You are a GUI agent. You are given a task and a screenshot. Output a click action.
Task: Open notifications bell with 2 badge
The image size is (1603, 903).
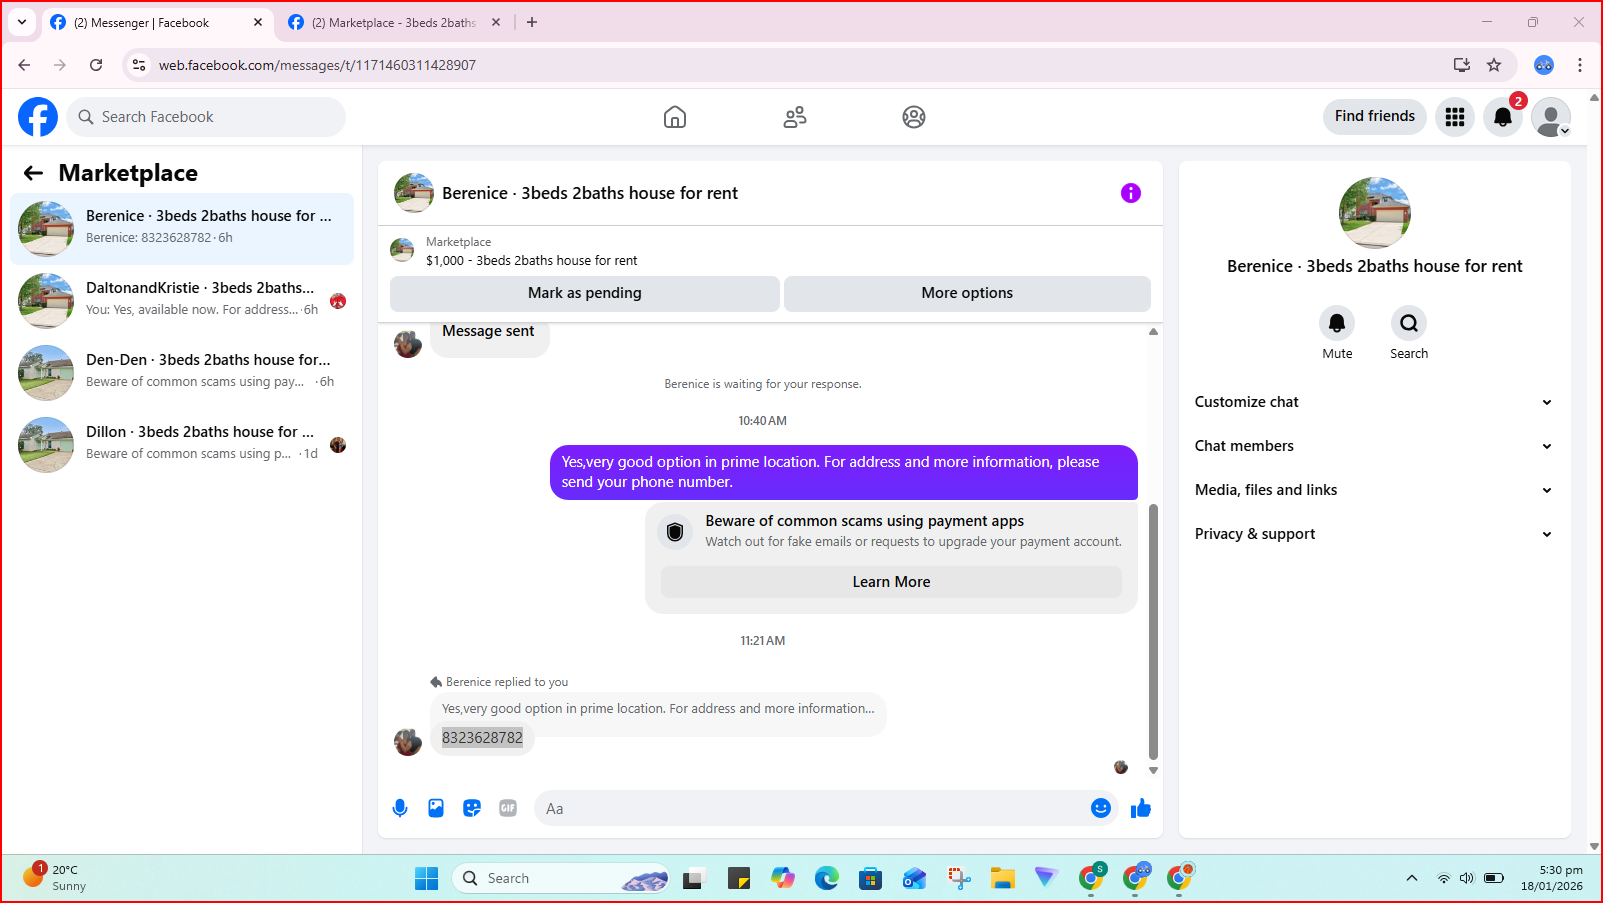point(1503,117)
